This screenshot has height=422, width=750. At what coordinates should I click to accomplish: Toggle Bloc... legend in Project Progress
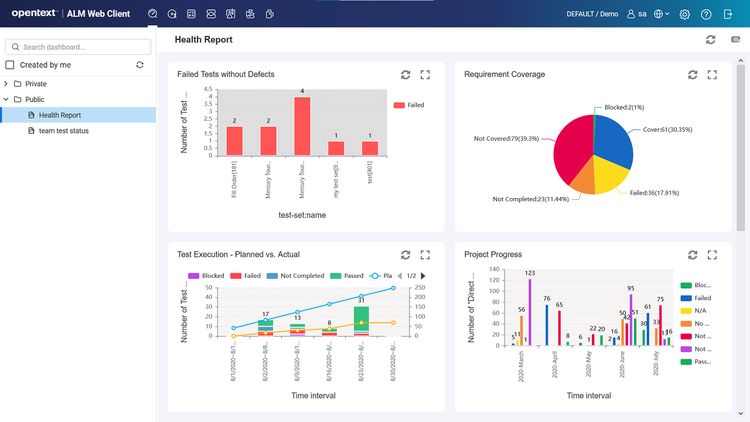tap(695, 285)
